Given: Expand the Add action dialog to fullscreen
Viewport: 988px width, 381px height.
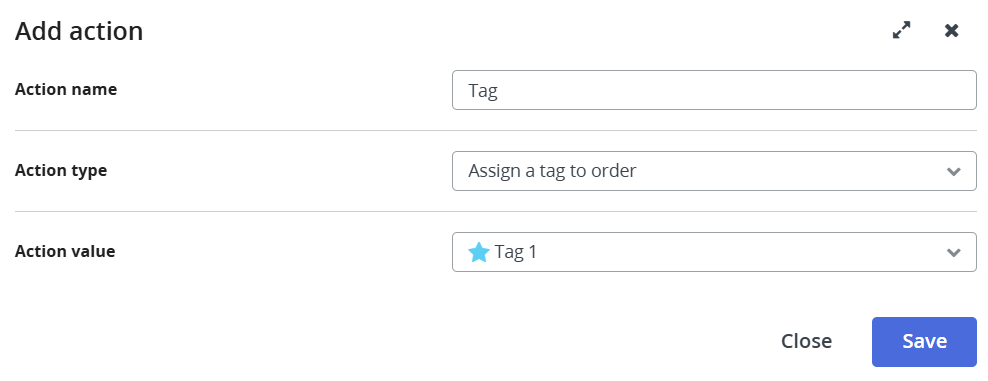Looking at the screenshot, I should 902,30.
